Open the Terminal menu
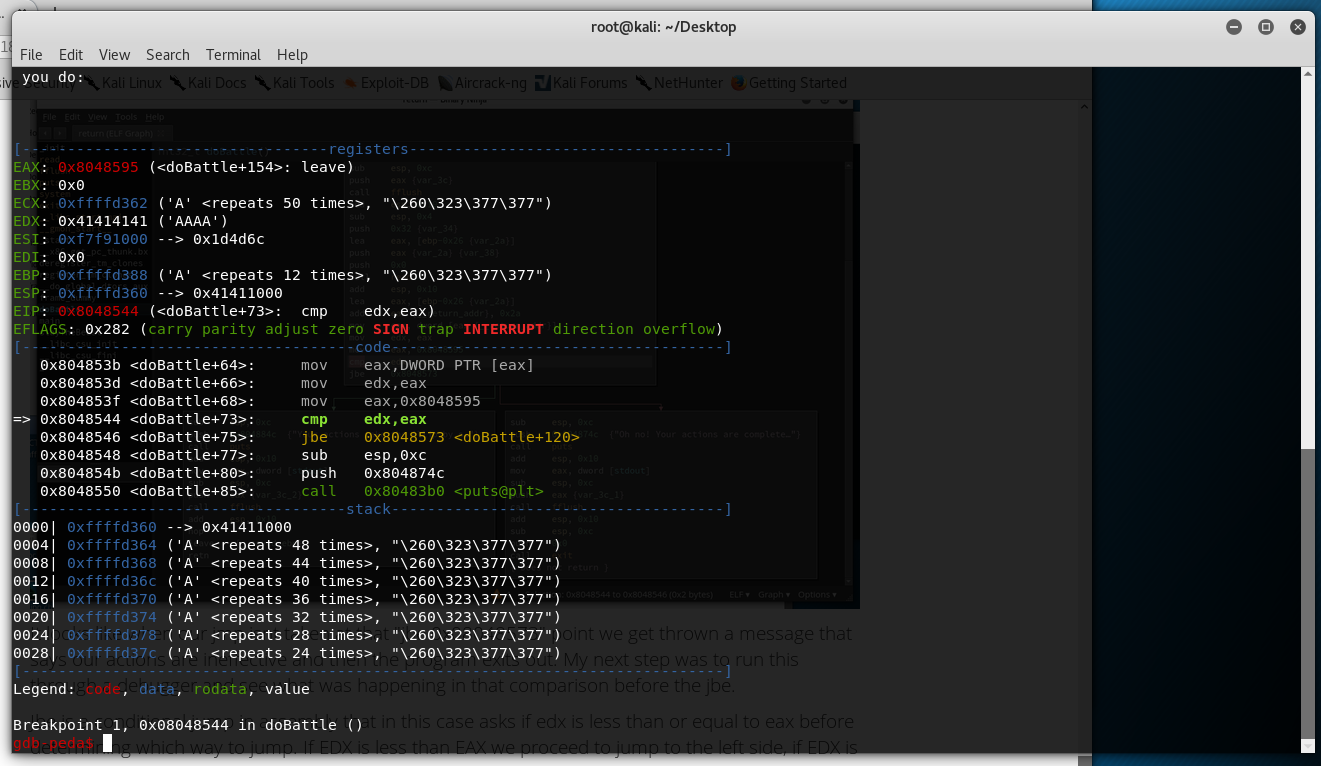 (233, 55)
